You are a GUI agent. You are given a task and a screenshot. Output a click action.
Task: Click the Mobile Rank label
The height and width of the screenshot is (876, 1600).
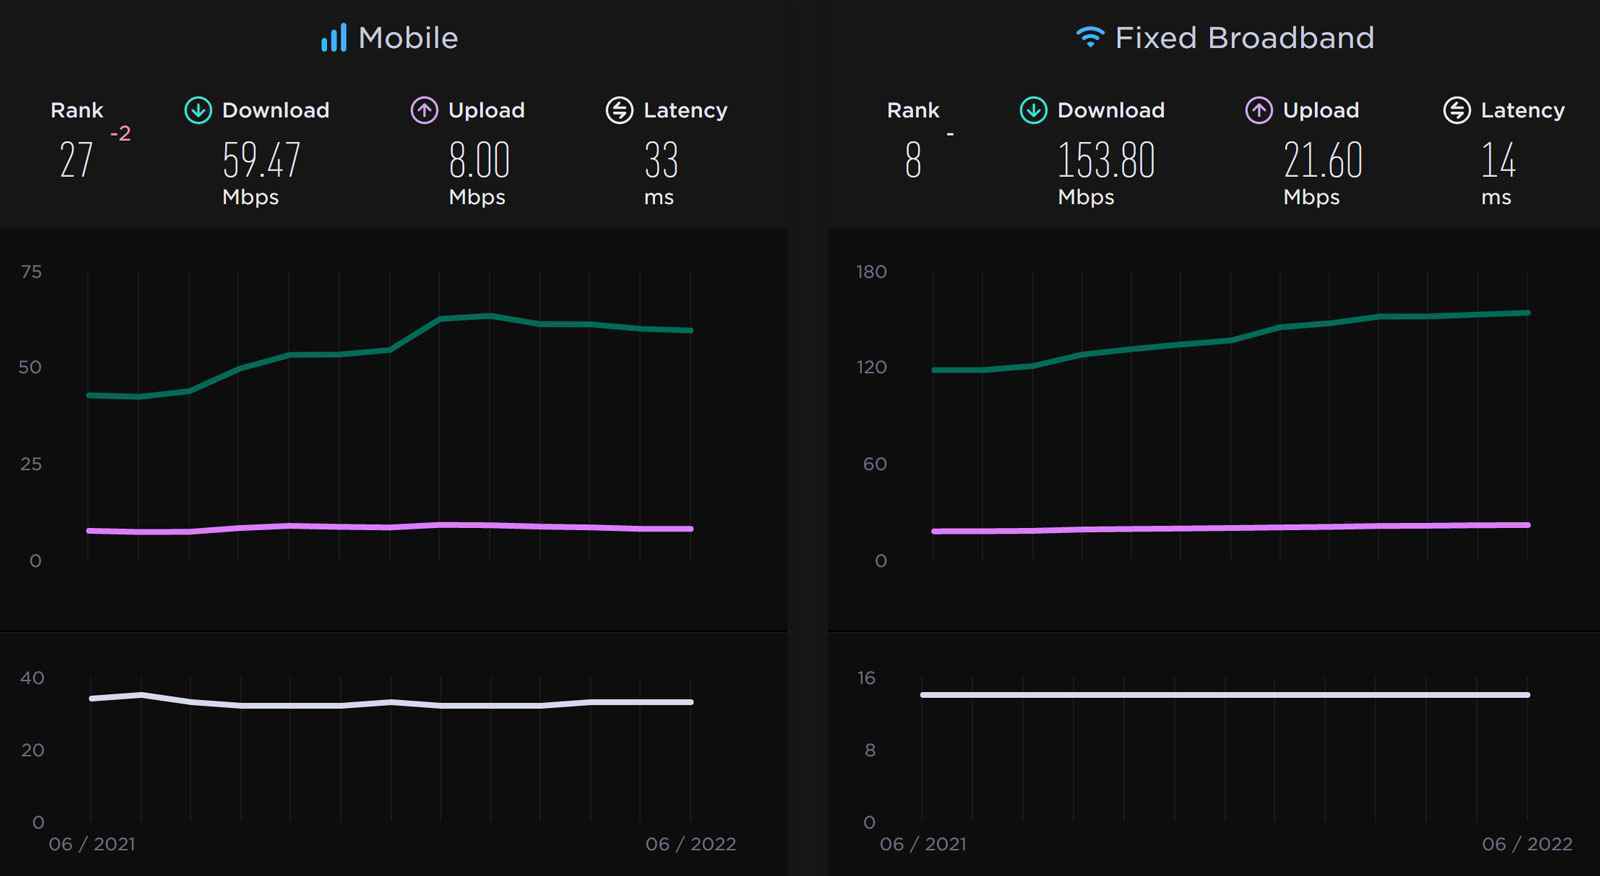coord(77,110)
